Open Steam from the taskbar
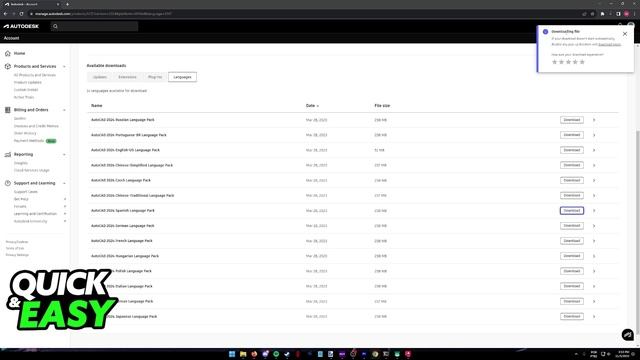The image size is (640, 360). (x=287, y=354)
